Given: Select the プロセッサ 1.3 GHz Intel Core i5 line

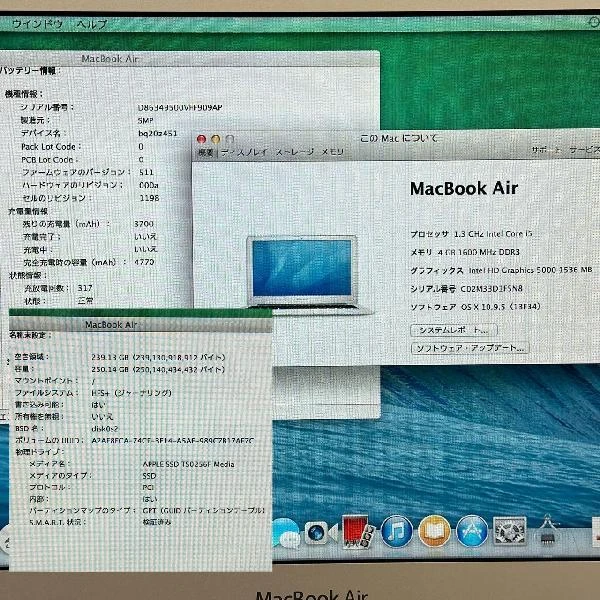Looking at the screenshot, I should pos(471,234).
